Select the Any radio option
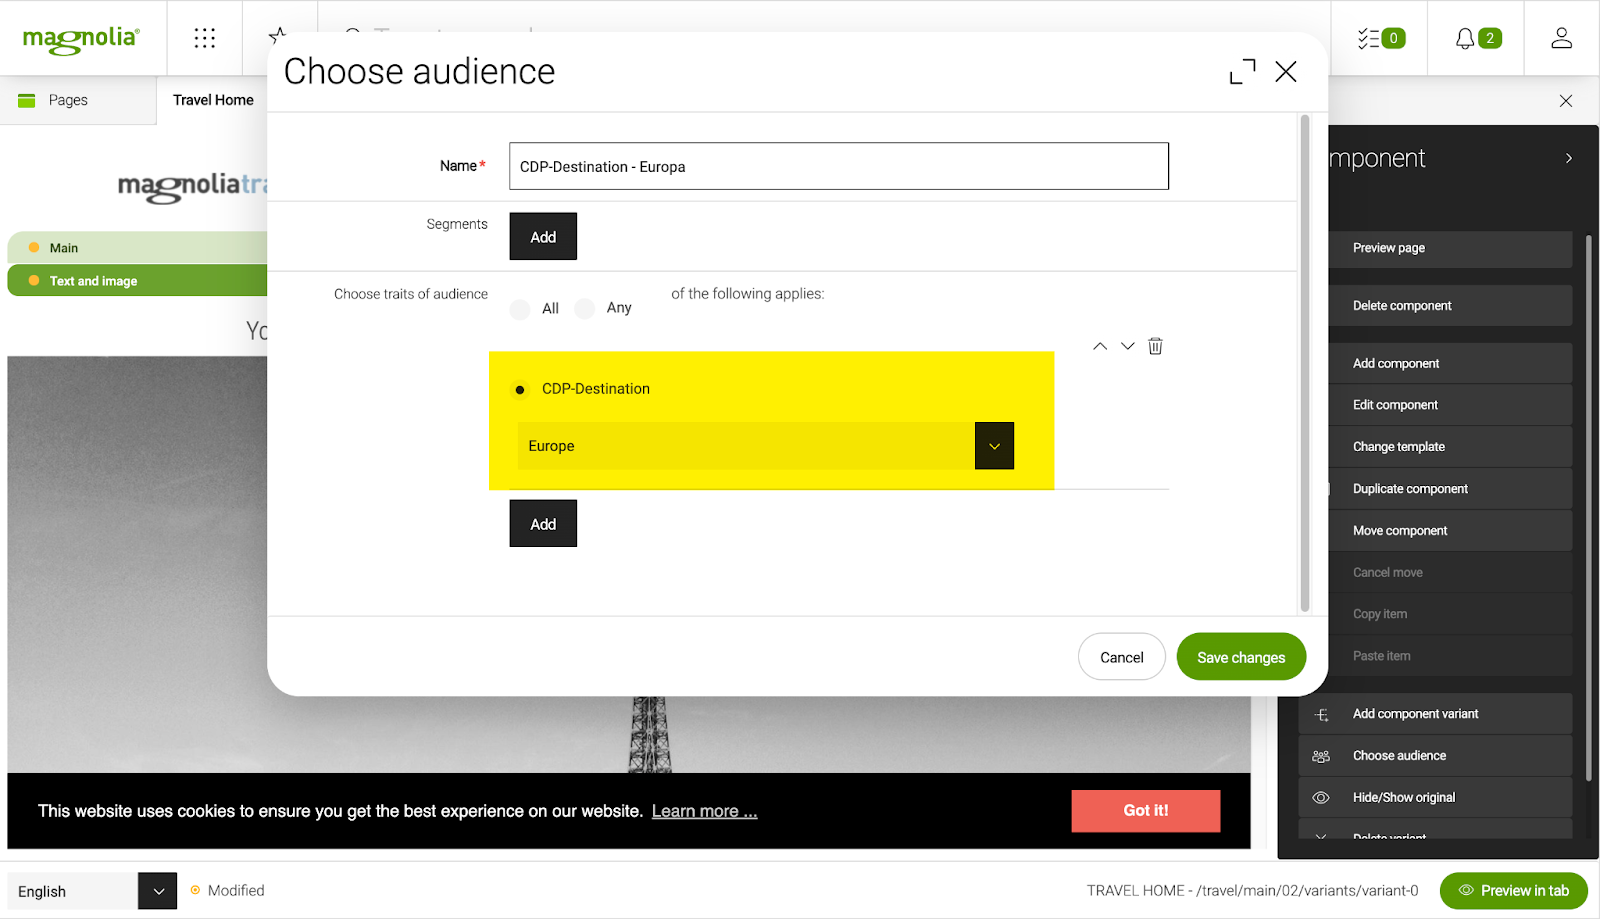This screenshot has width=1600, height=919. (x=585, y=309)
